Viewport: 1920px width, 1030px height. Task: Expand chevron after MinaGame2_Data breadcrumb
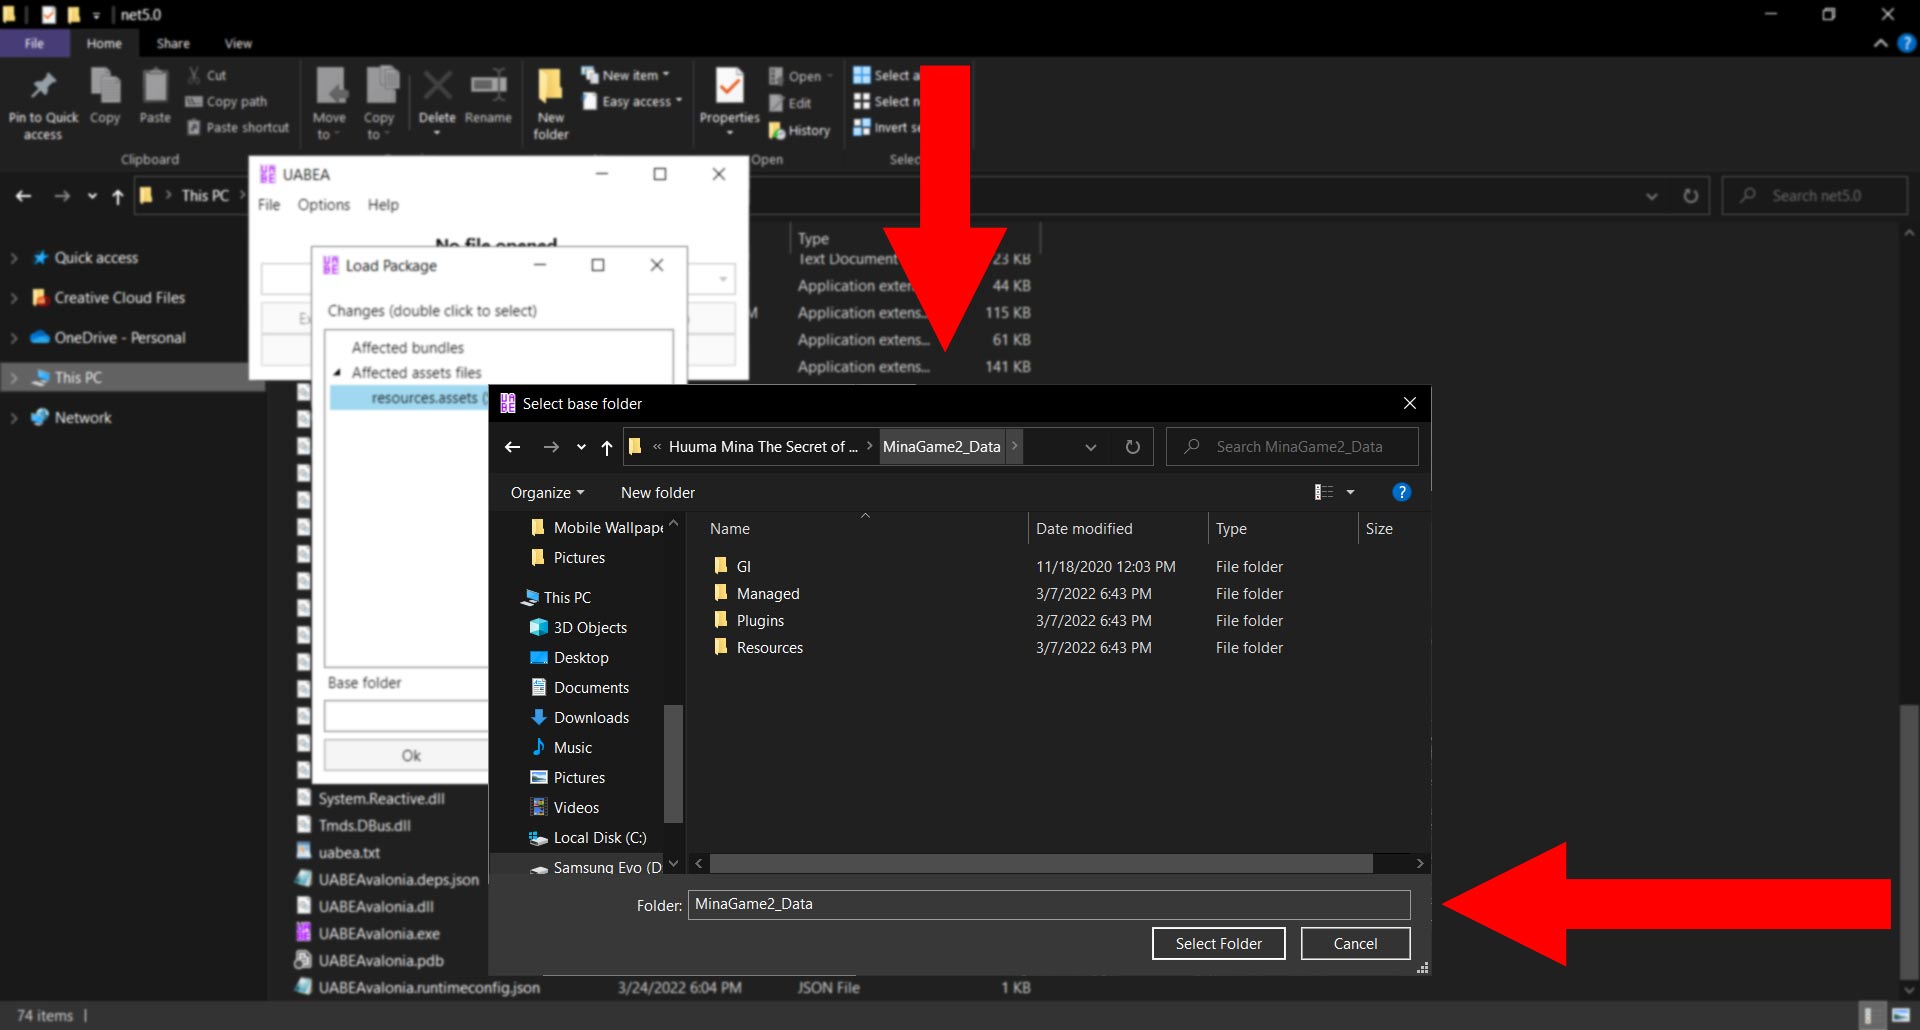(x=1014, y=446)
